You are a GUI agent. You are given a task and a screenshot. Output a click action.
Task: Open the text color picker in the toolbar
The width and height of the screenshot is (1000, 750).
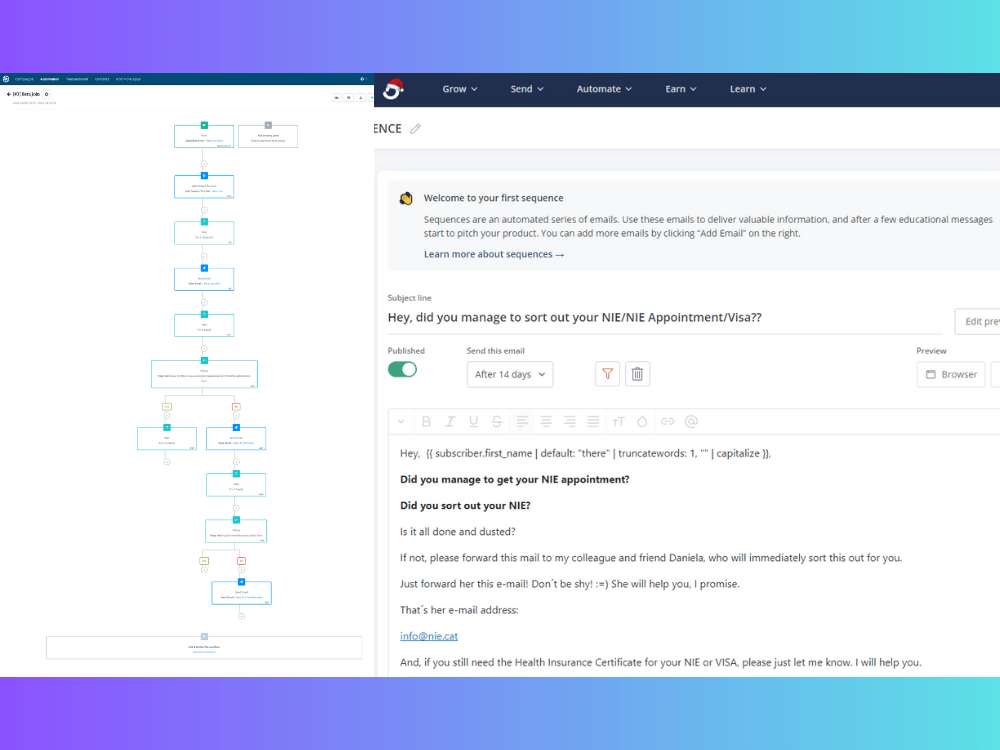pos(642,421)
